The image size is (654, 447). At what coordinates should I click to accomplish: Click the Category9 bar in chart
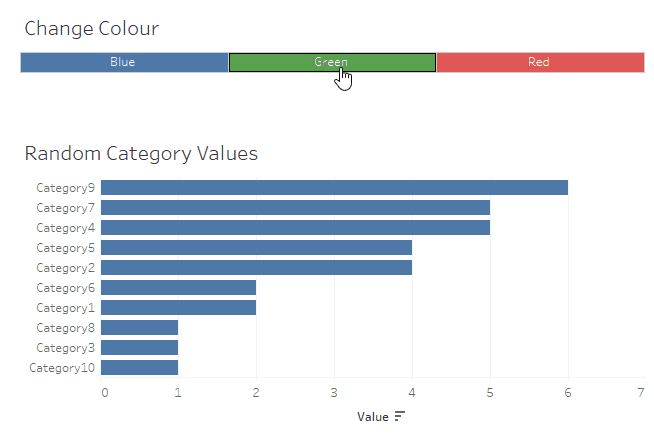334,188
